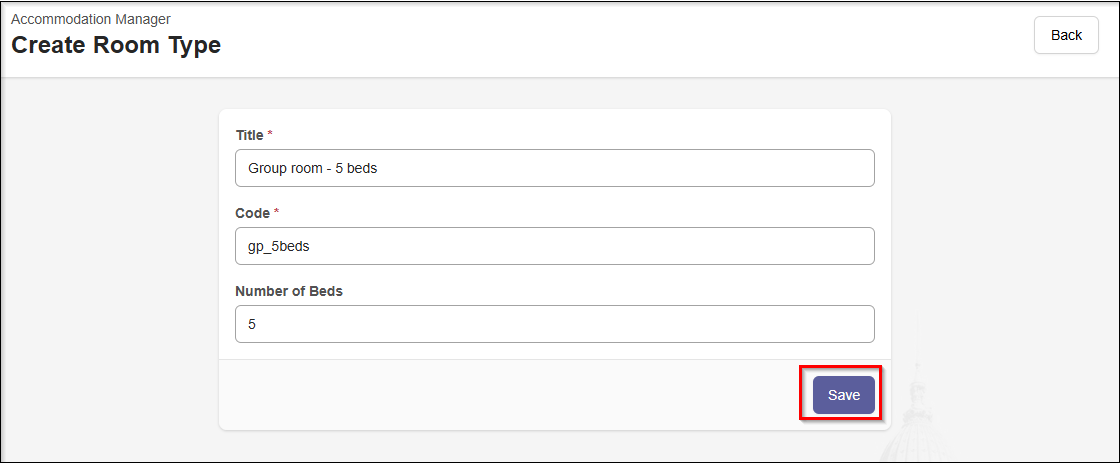The image size is (1120, 463).
Task: Focus the Title input field
Action: (554, 168)
